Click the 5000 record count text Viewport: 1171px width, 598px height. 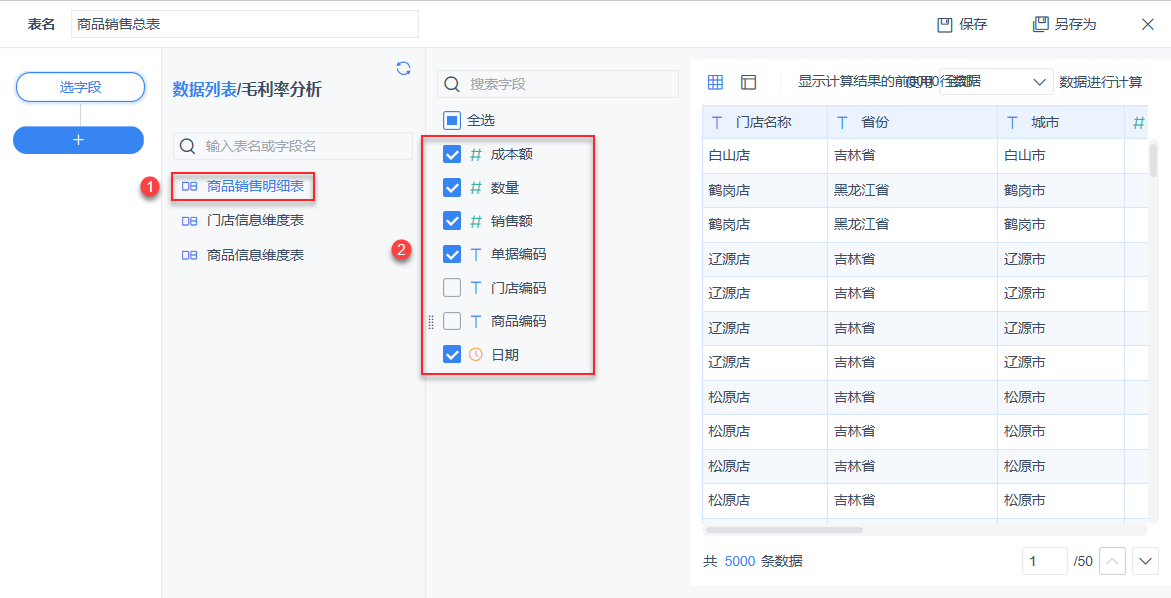point(739,561)
